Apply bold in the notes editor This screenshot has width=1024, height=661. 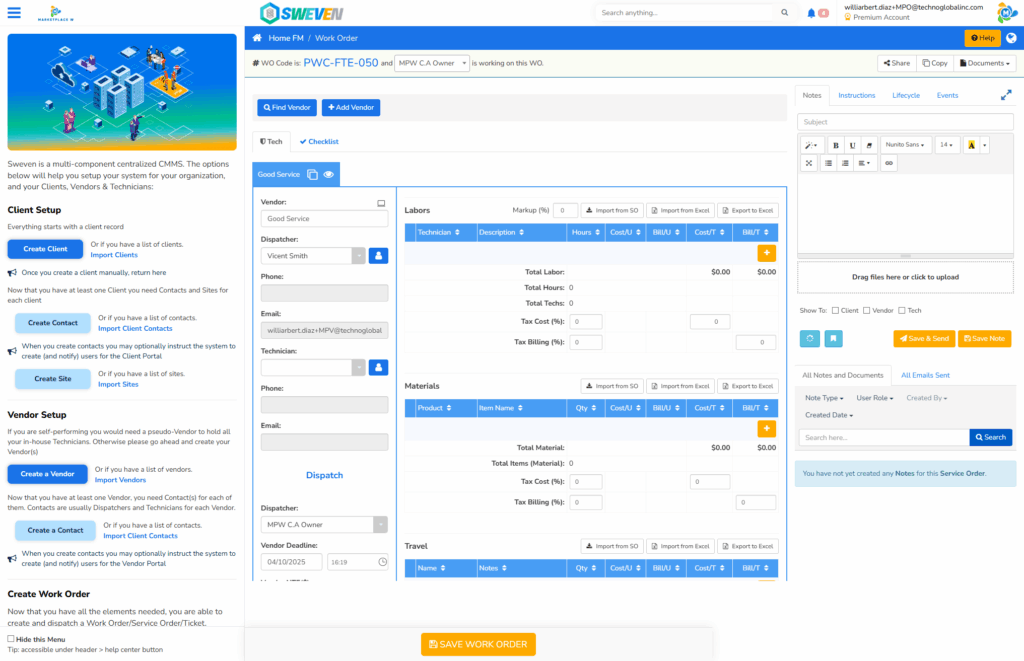point(835,145)
